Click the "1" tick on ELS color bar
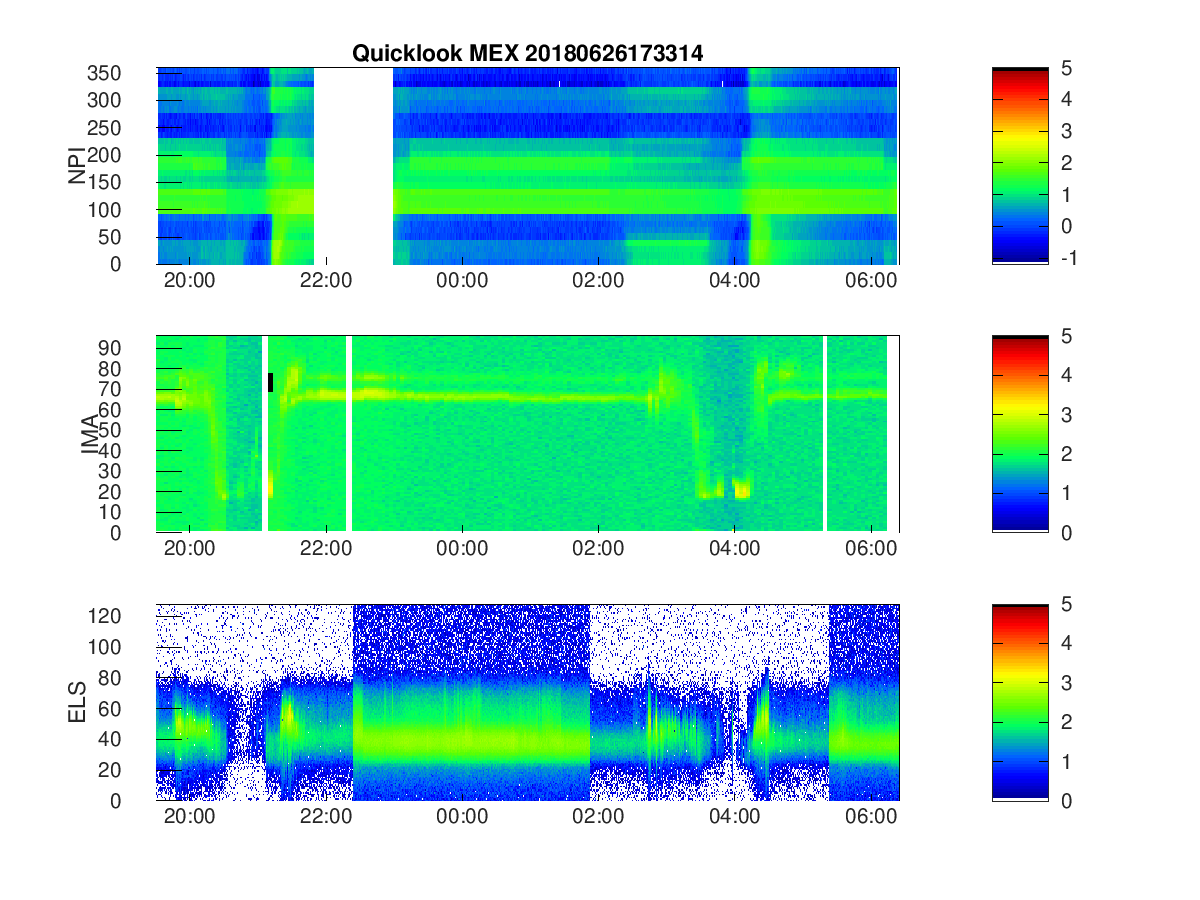 (1066, 761)
